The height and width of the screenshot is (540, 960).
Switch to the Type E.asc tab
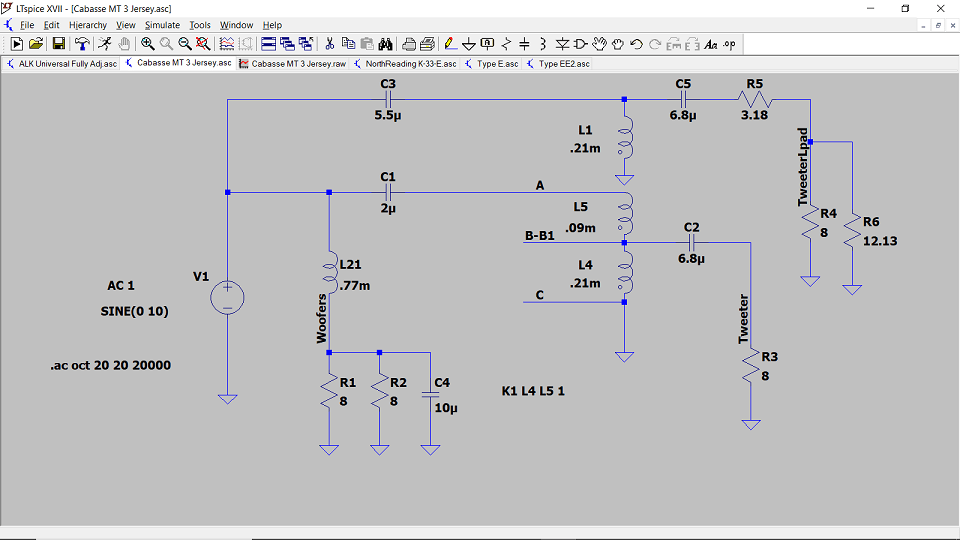click(x=492, y=64)
